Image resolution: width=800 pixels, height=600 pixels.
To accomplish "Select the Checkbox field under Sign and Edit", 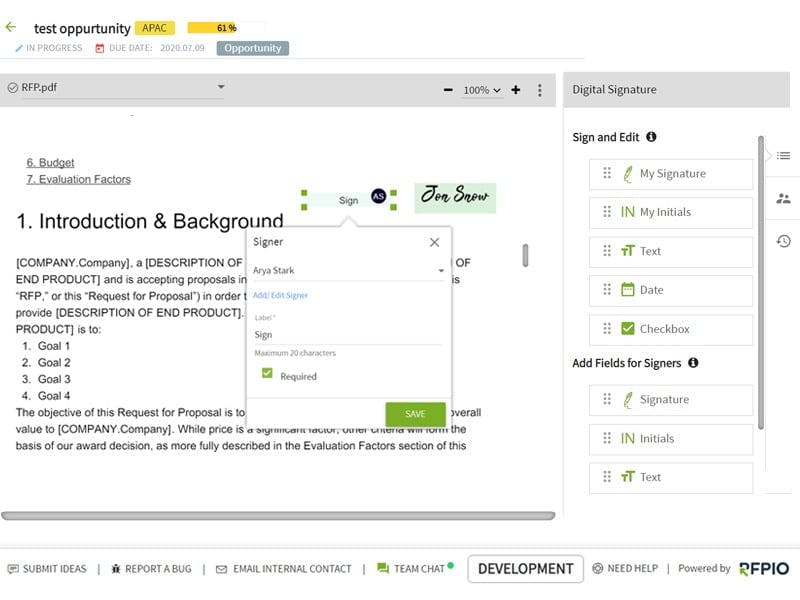I will click(671, 329).
